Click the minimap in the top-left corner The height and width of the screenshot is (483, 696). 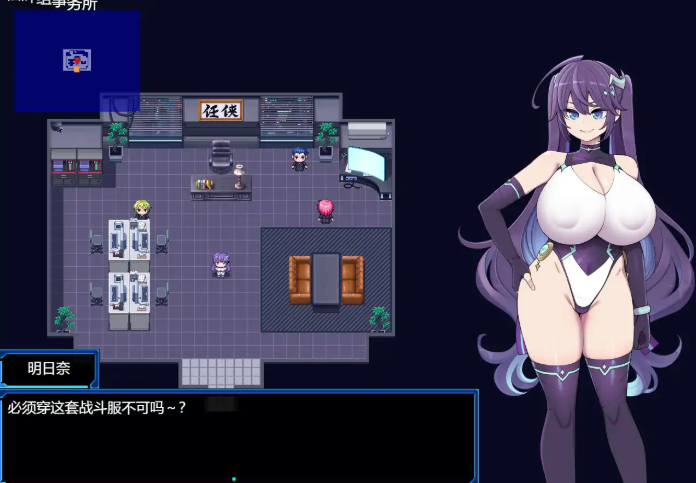coord(77,60)
